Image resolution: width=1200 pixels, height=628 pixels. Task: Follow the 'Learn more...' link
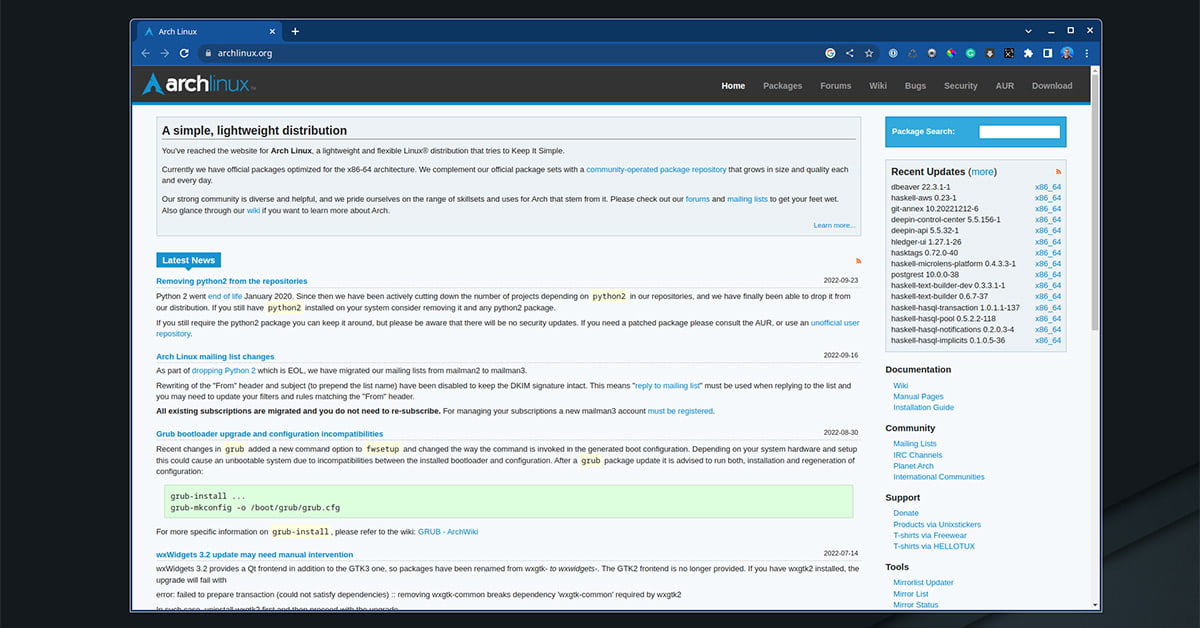(834, 225)
